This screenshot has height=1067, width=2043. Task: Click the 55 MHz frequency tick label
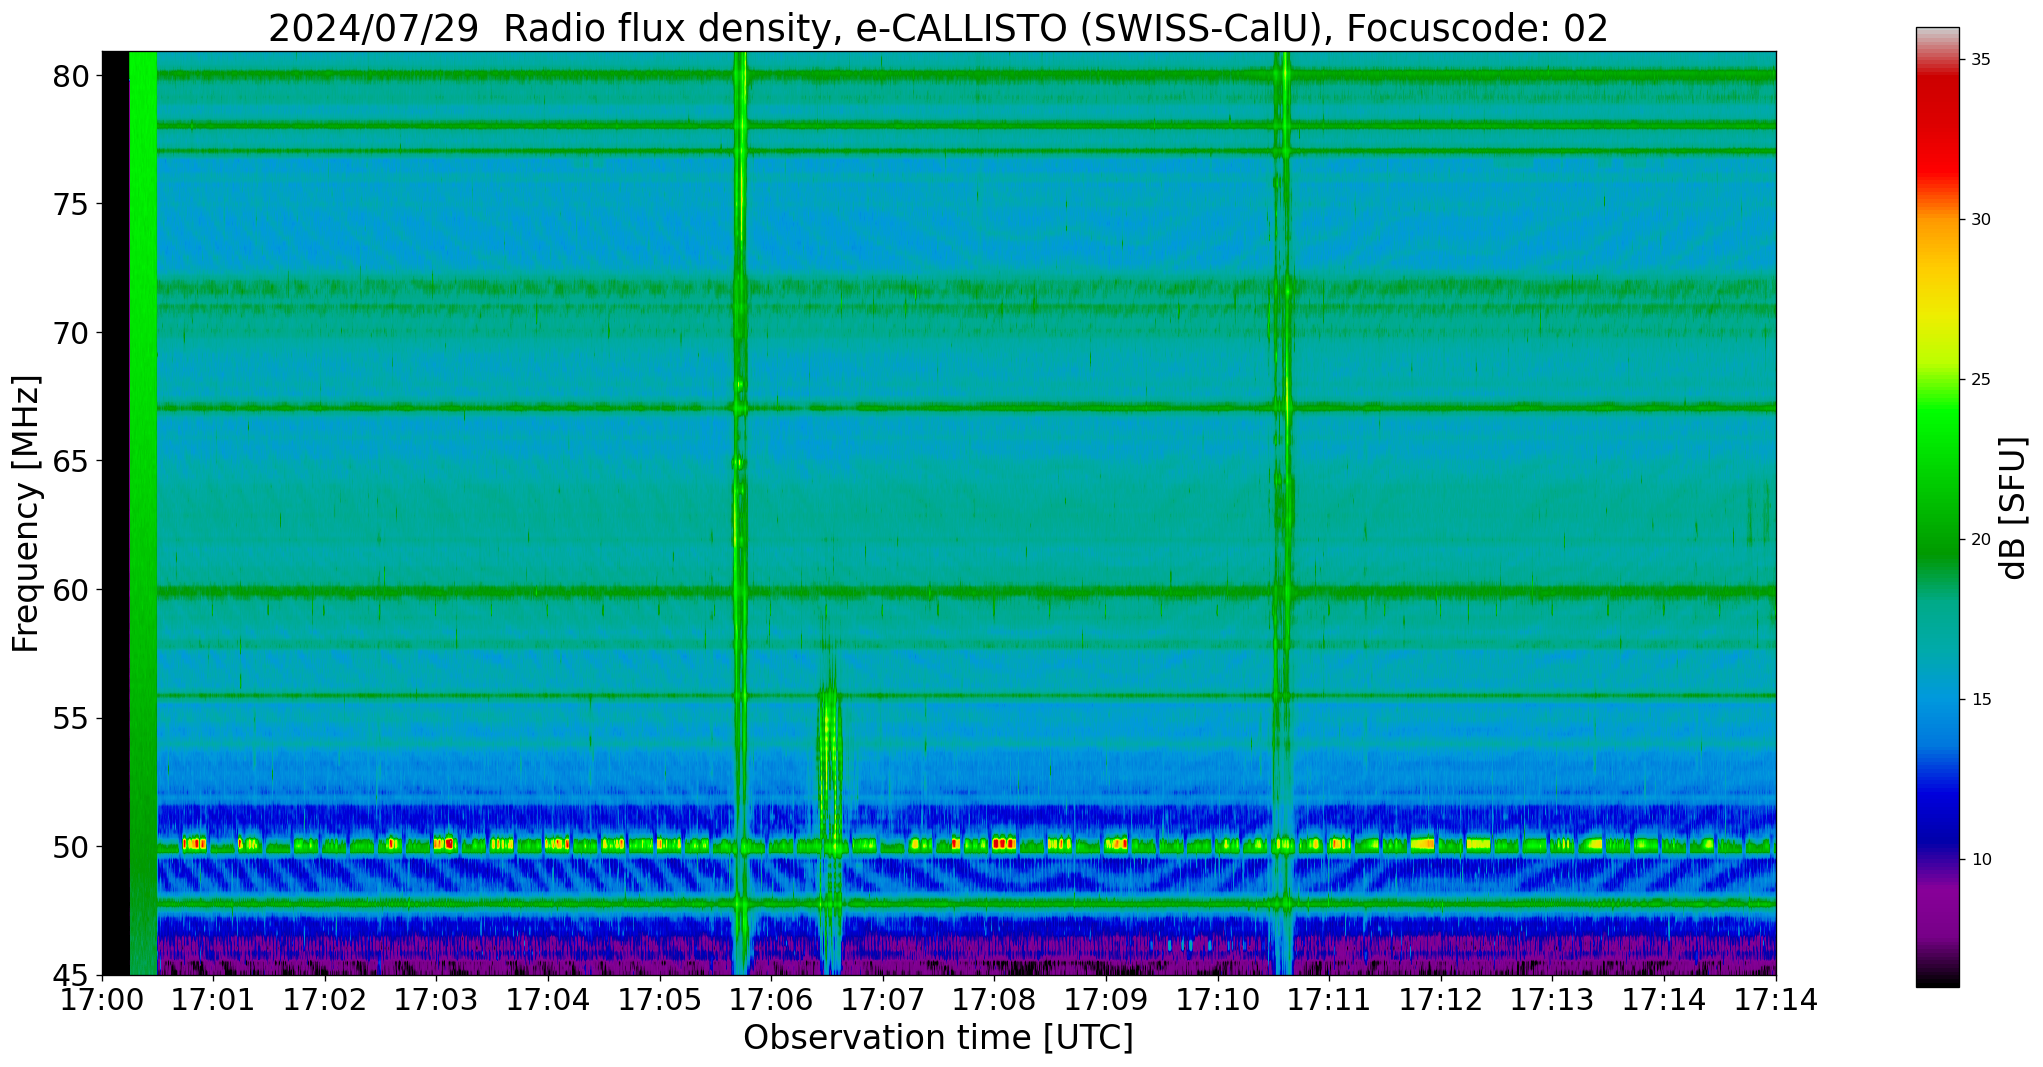click(x=71, y=718)
